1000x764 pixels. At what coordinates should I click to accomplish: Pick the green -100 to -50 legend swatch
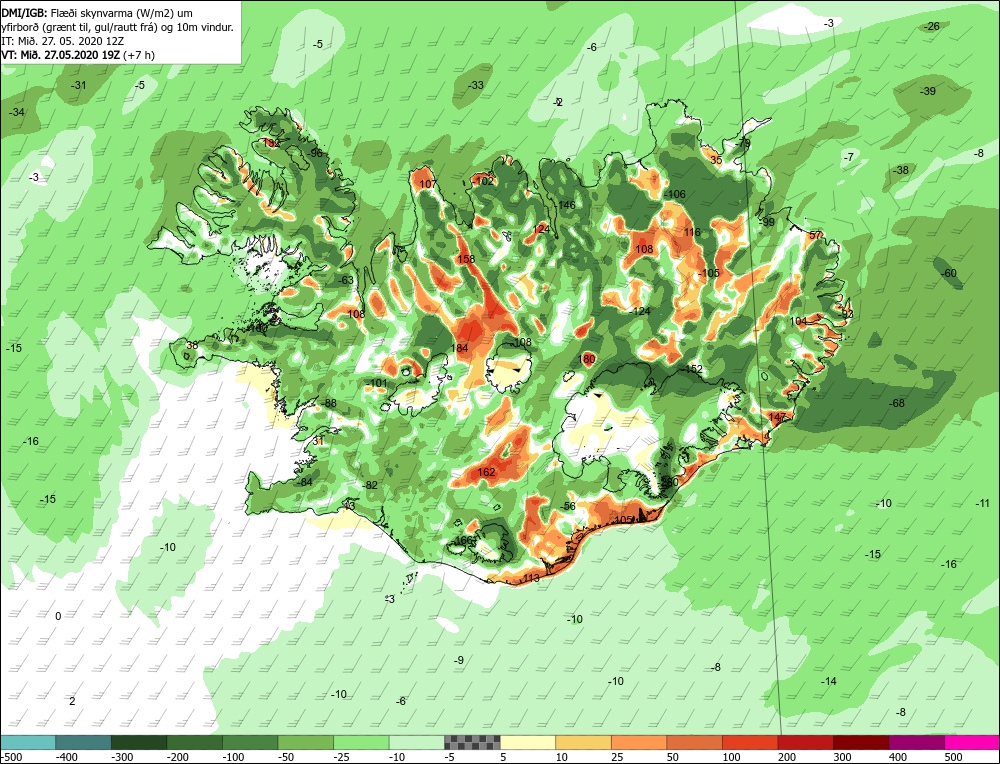tap(251, 742)
